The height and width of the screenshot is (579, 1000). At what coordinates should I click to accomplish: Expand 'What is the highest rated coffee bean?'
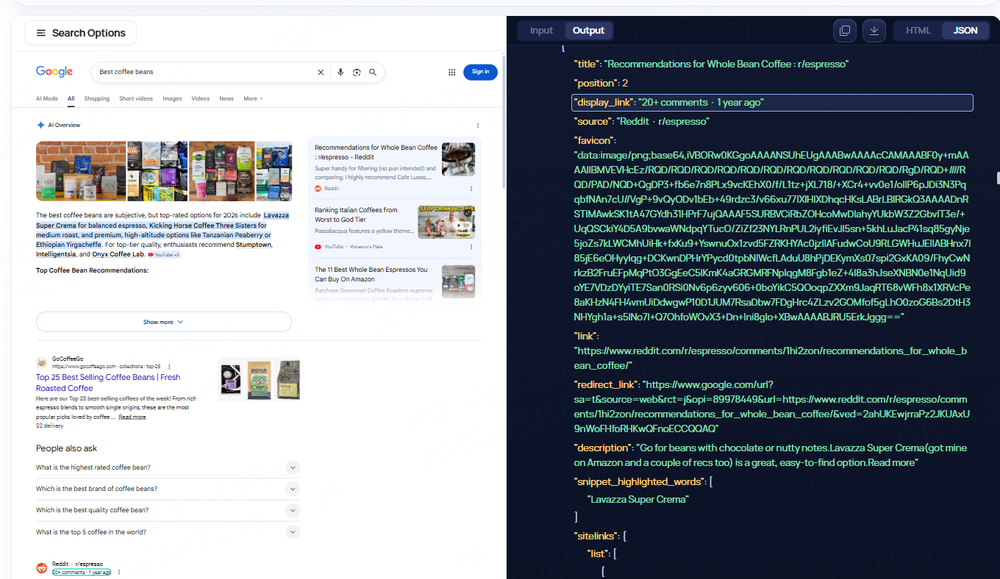pos(168,467)
